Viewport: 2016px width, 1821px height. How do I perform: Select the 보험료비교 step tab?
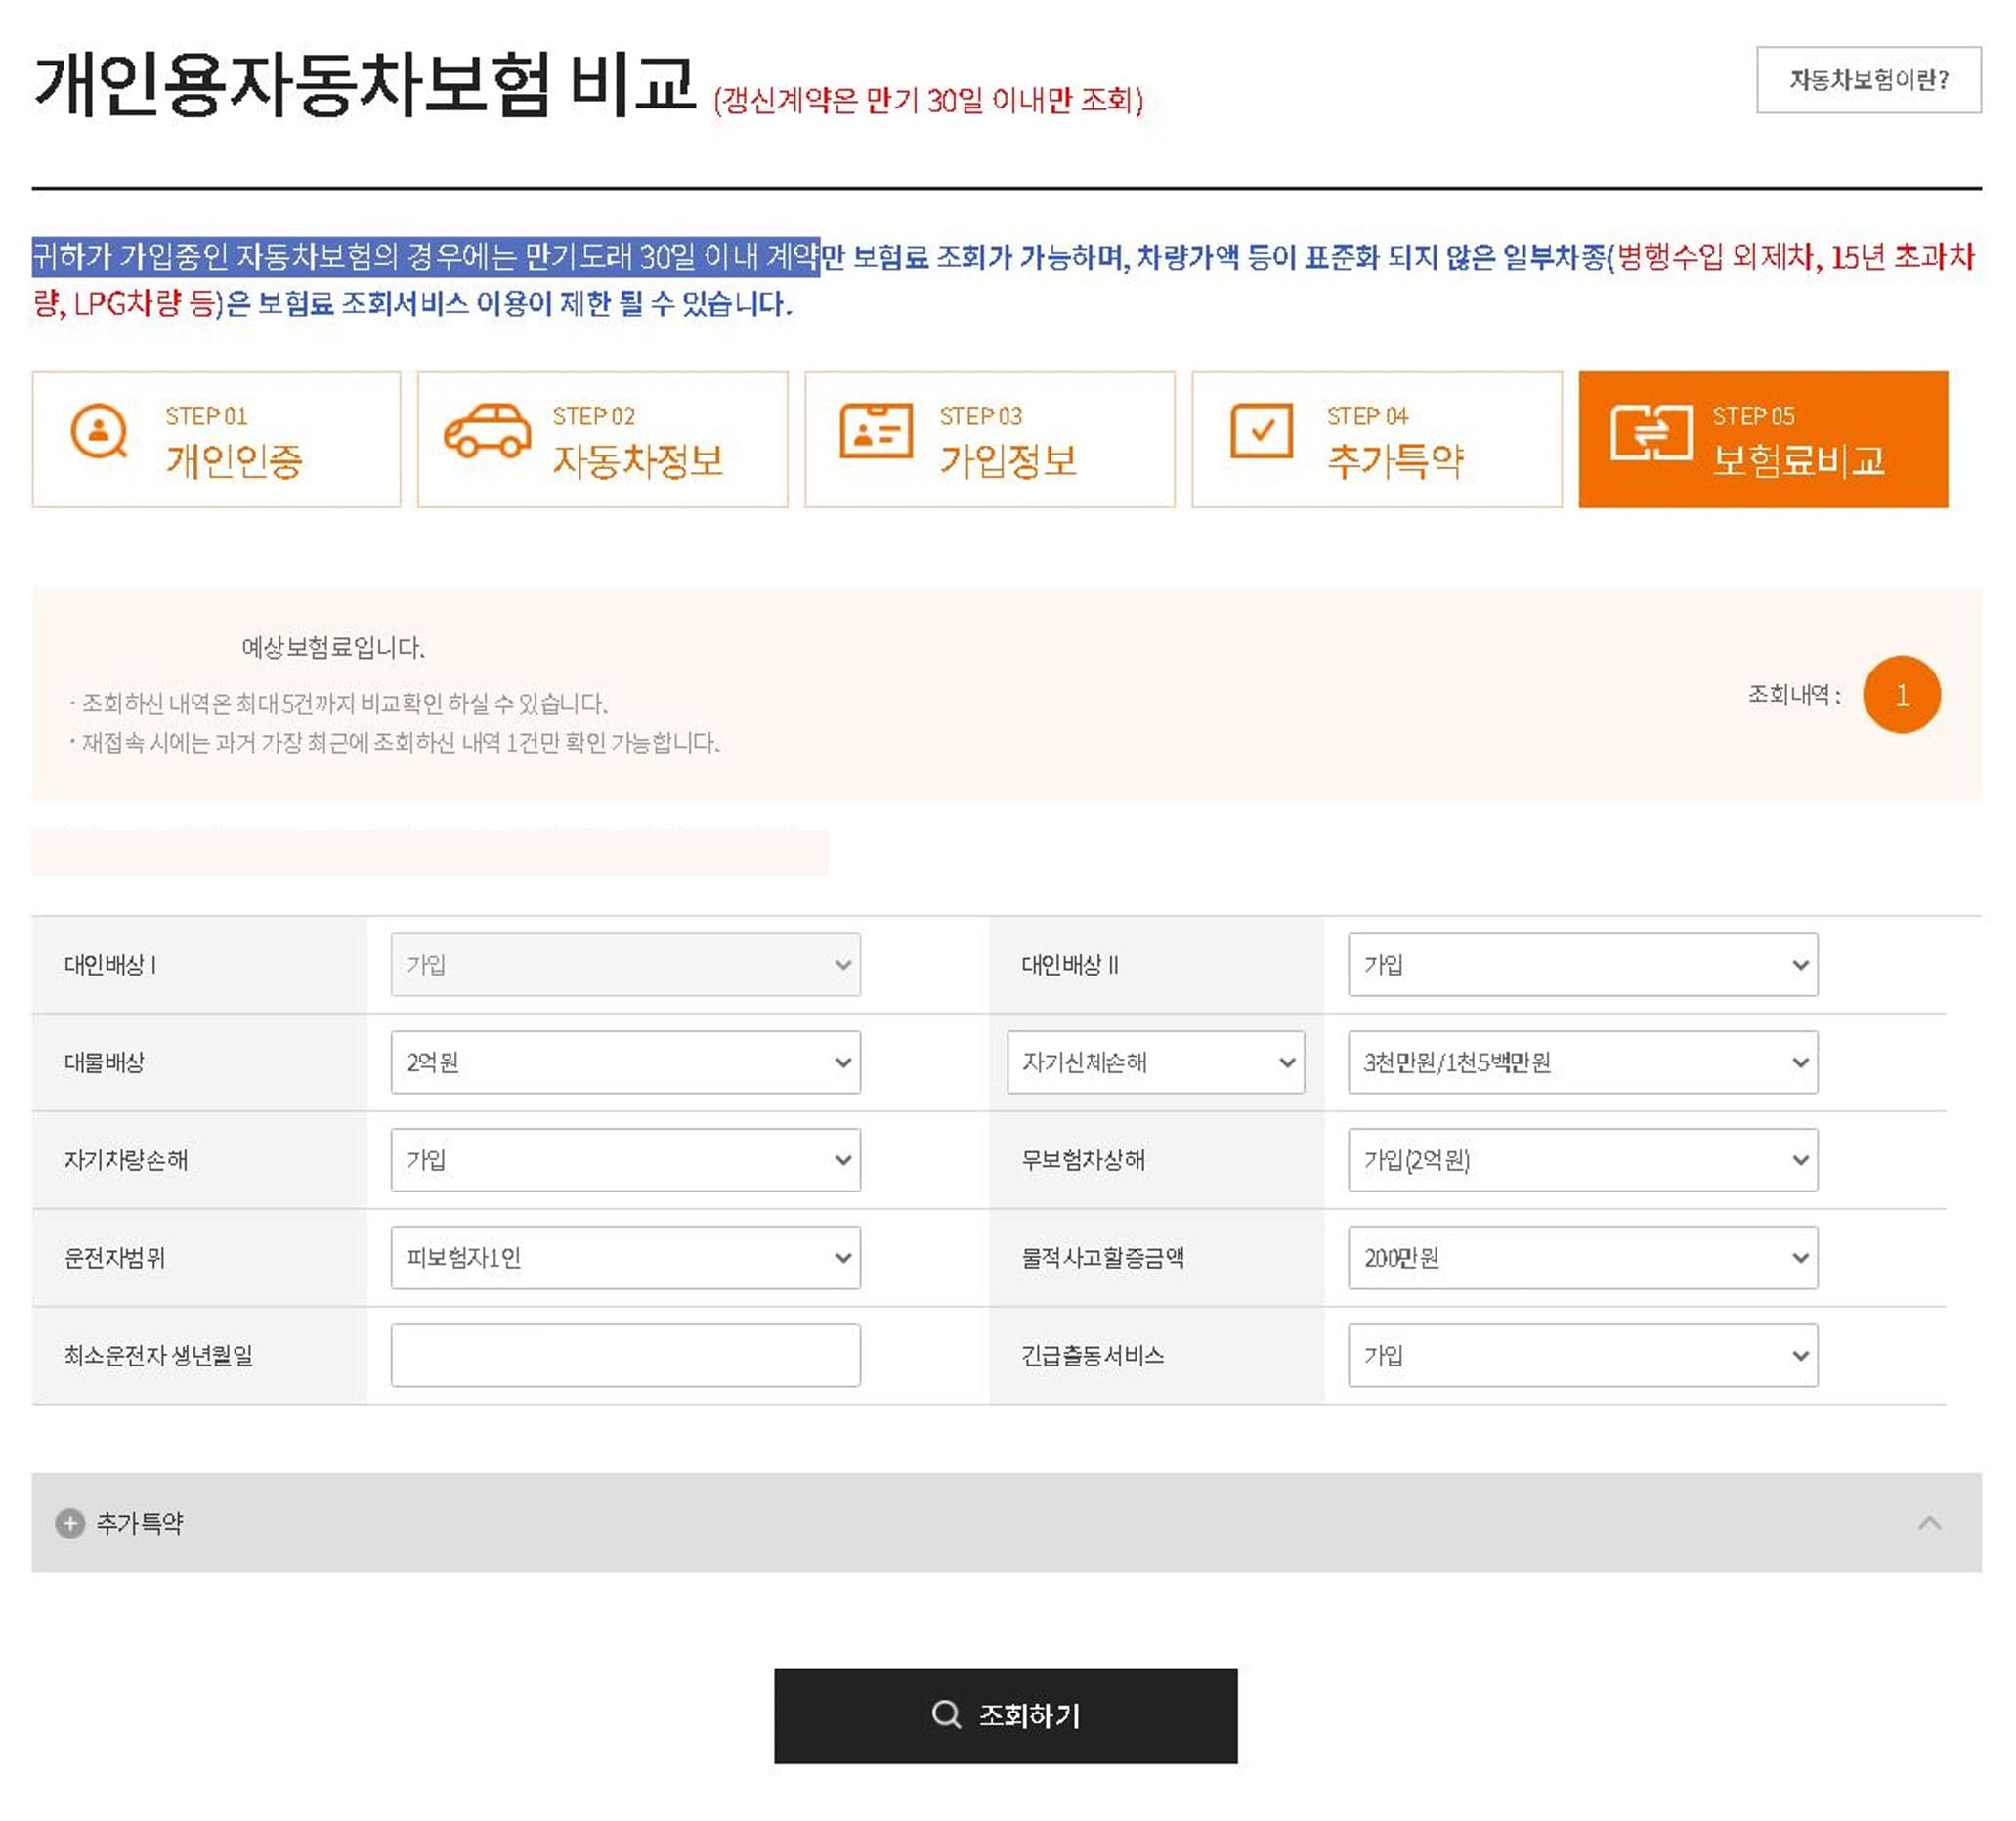click(1763, 440)
